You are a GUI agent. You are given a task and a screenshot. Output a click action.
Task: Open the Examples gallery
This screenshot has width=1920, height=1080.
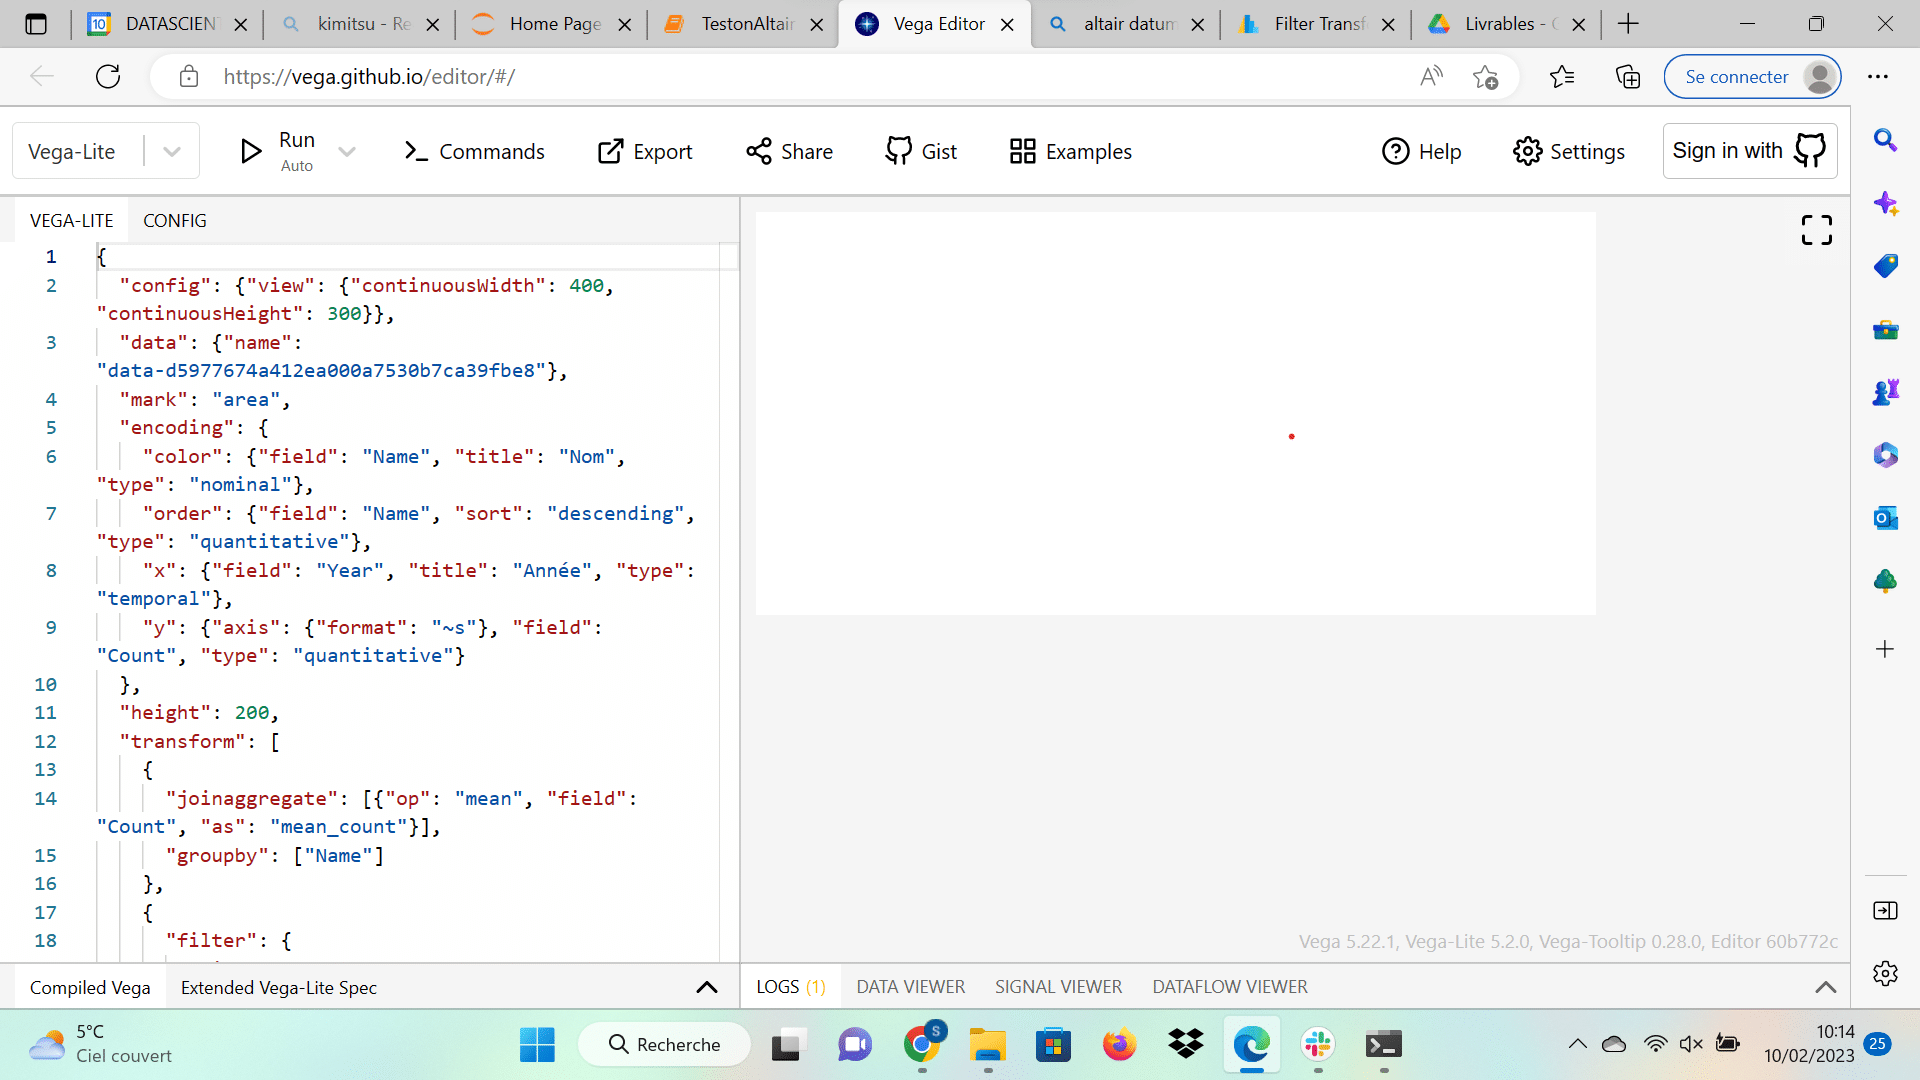click(x=1070, y=151)
